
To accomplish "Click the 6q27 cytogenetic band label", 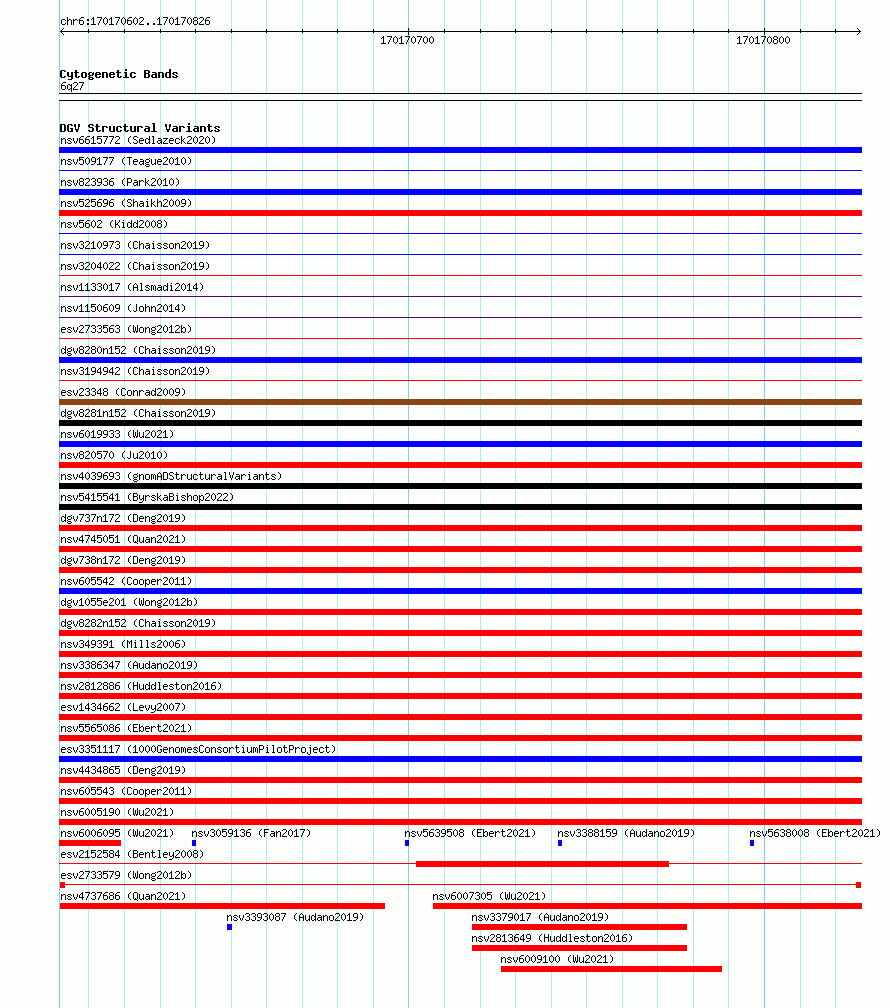I will tap(72, 86).
